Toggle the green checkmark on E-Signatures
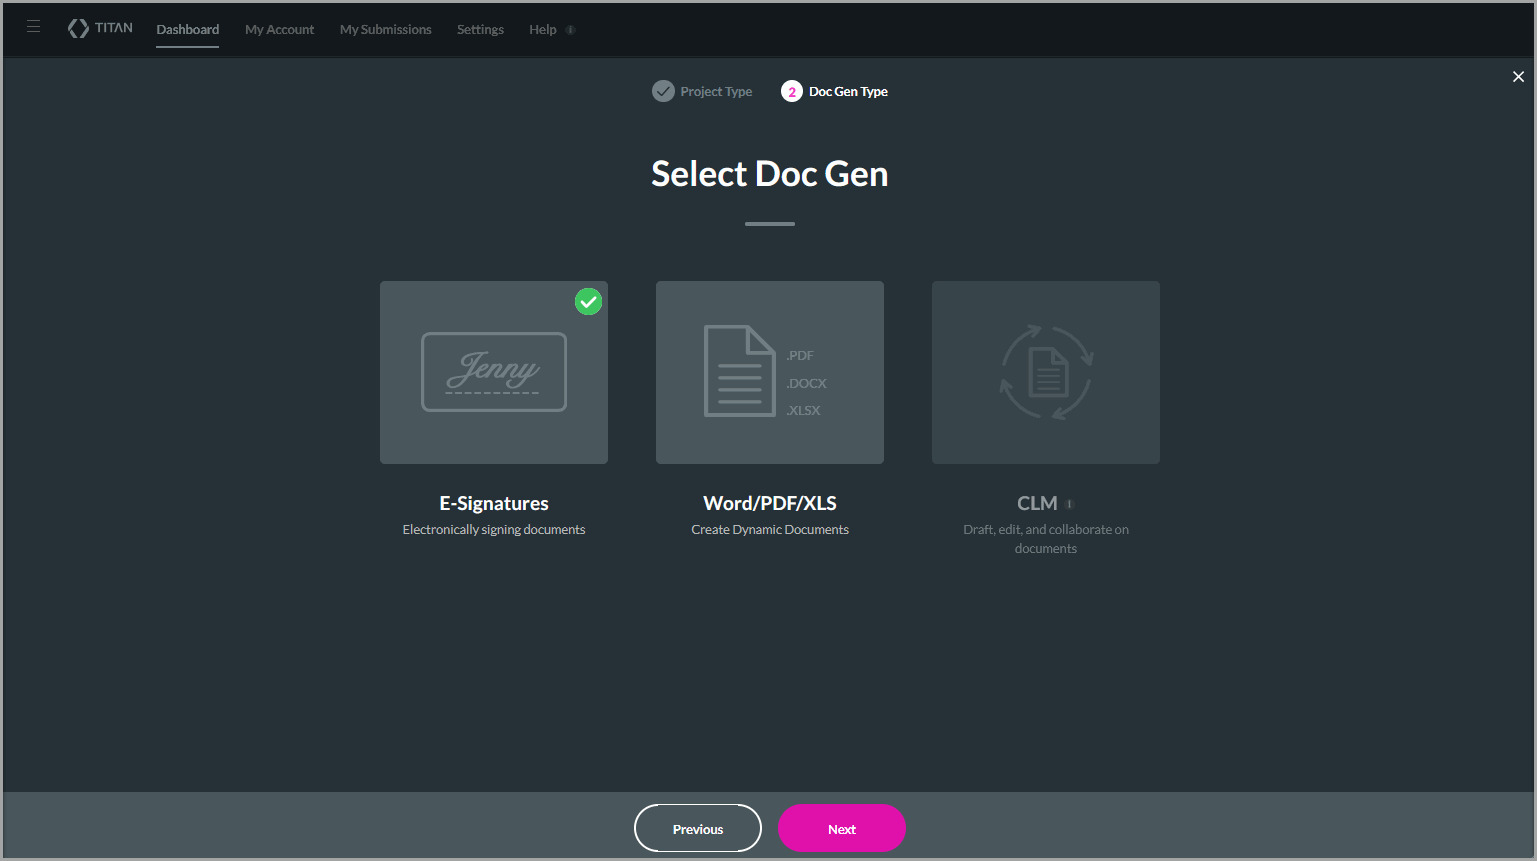 pos(589,301)
